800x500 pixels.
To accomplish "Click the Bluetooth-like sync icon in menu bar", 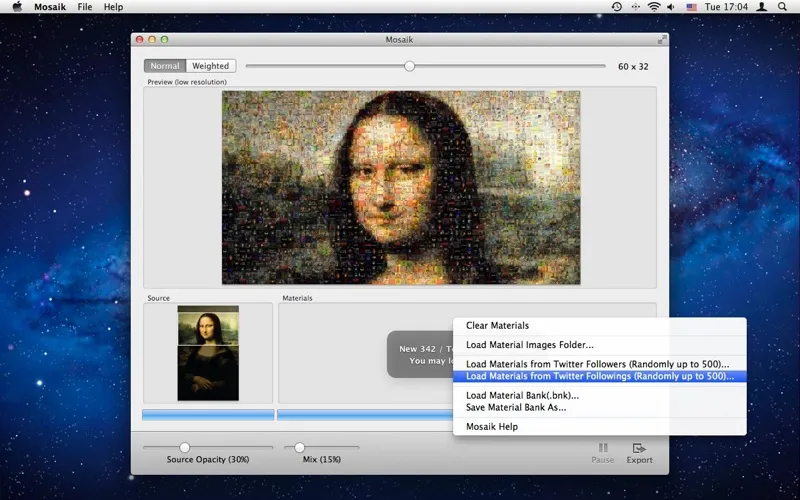I will coord(635,7).
